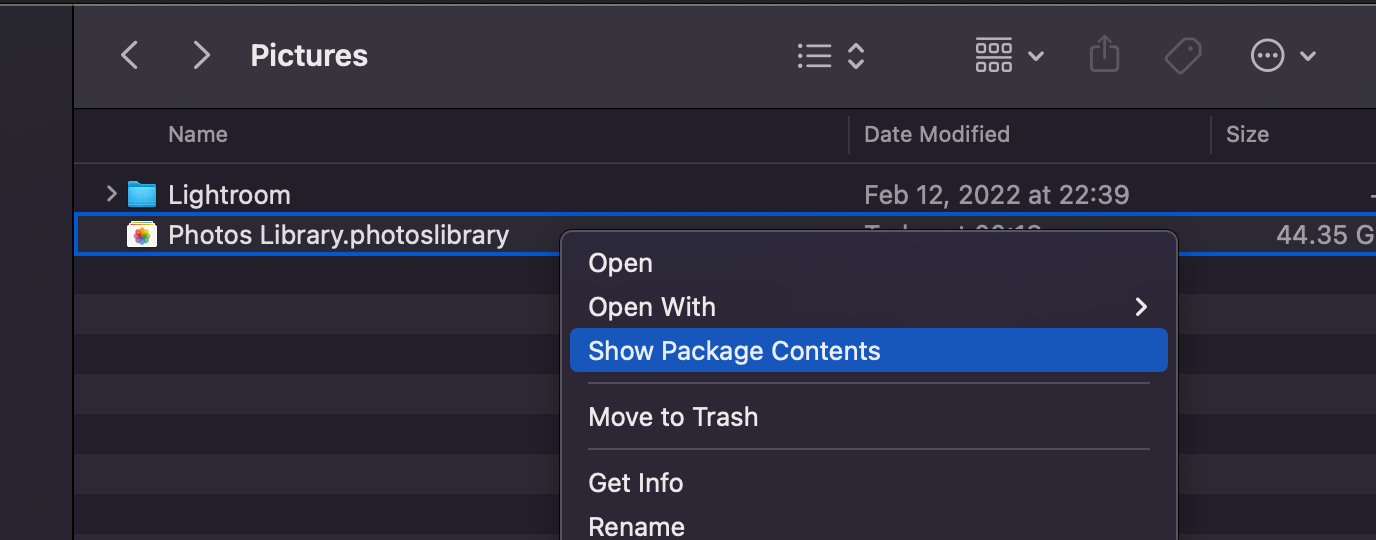
Task: Sort by the Size column header
Action: pos(1247,134)
